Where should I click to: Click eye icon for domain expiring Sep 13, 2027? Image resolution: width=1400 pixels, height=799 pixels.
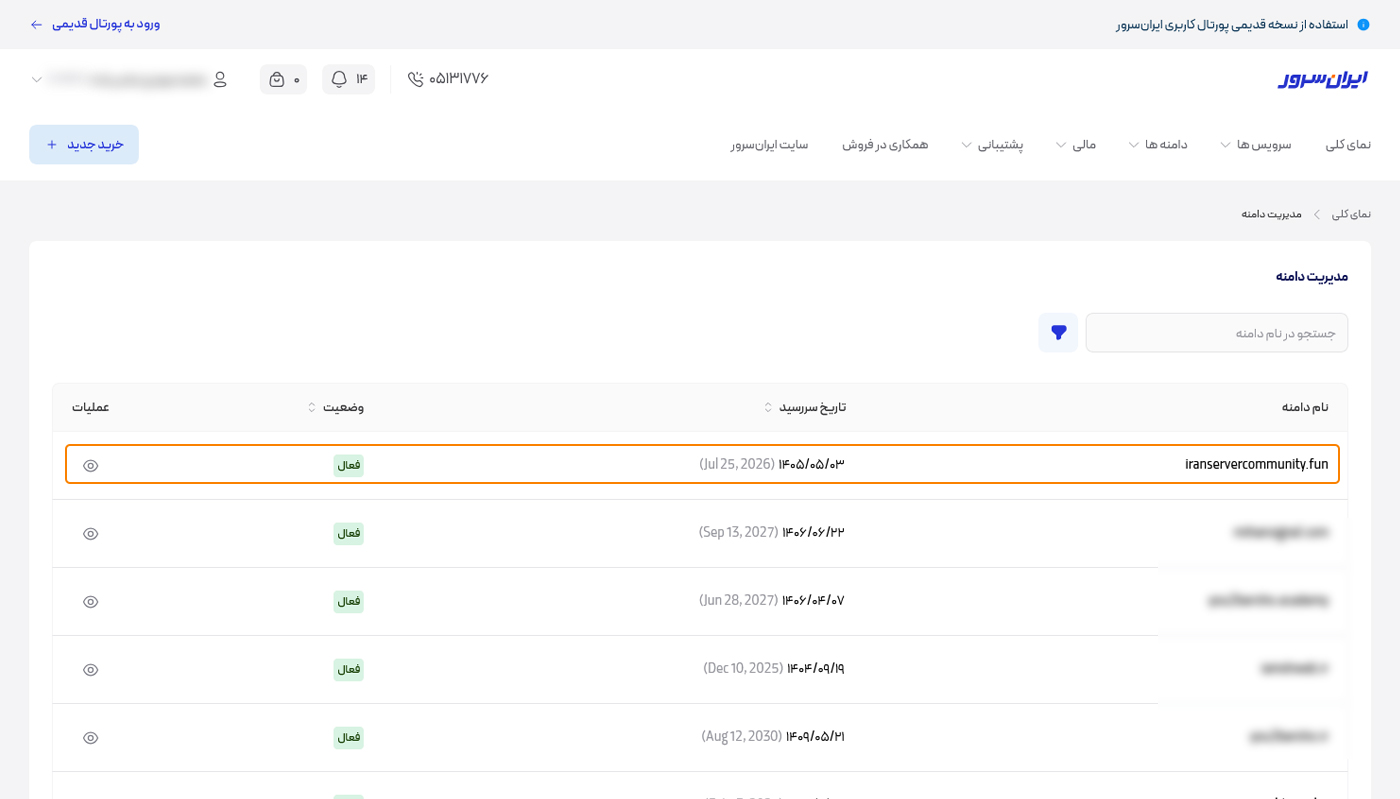click(91, 534)
